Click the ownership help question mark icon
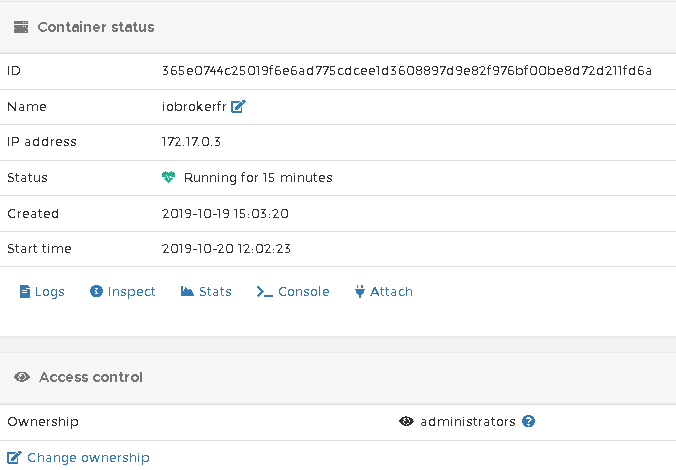This screenshot has height=470, width=676. [x=529, y=422]
